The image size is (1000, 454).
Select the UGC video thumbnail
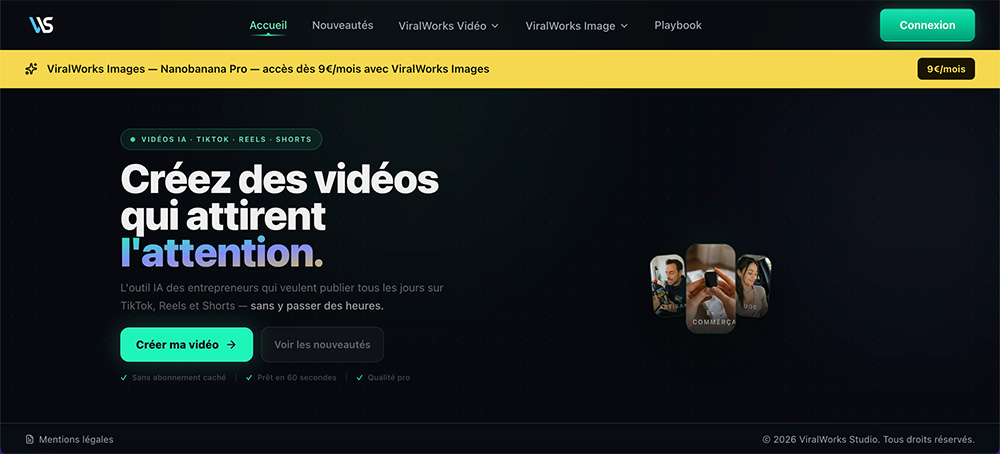coord(753,285)
